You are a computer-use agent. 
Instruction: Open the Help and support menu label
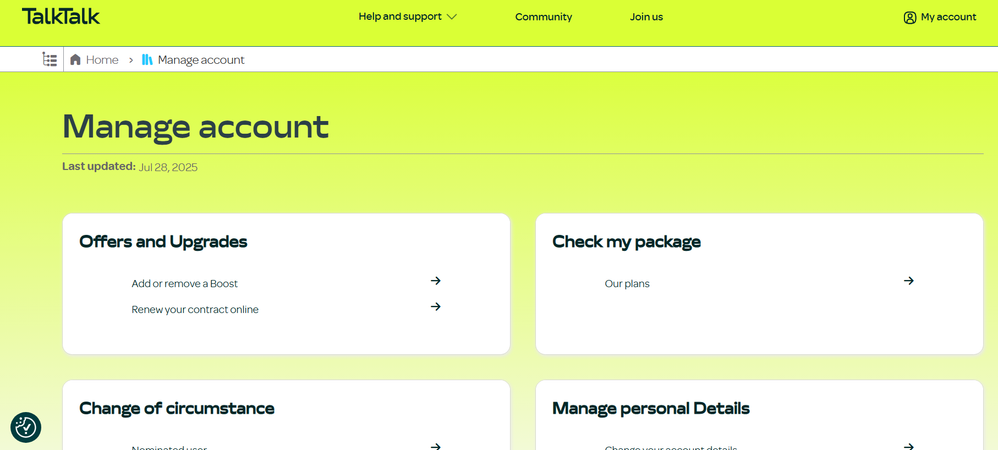(400, 17)
